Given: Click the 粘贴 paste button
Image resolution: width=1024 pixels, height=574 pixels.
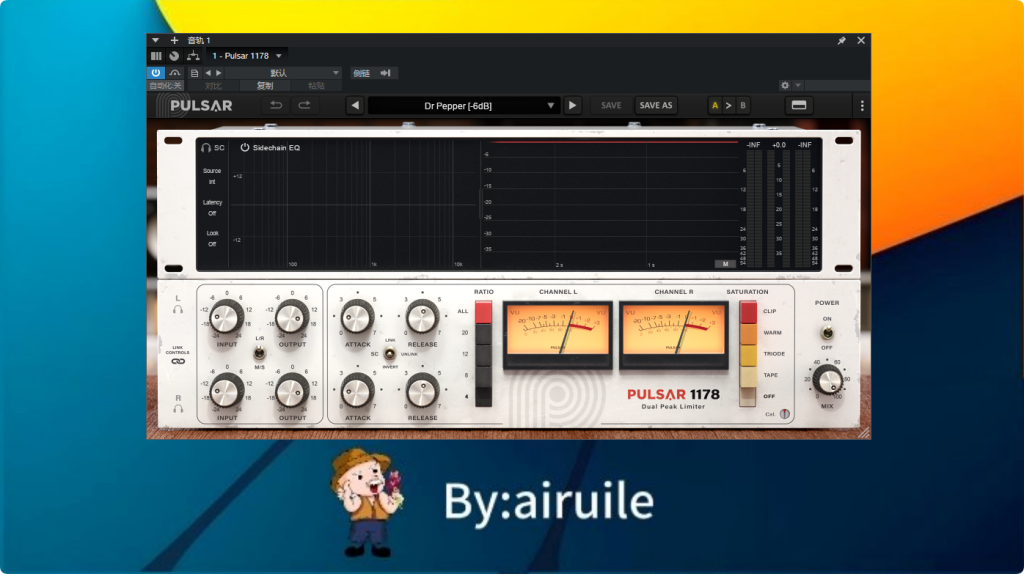Looking at the screenshot, I should tap(316, 86).
